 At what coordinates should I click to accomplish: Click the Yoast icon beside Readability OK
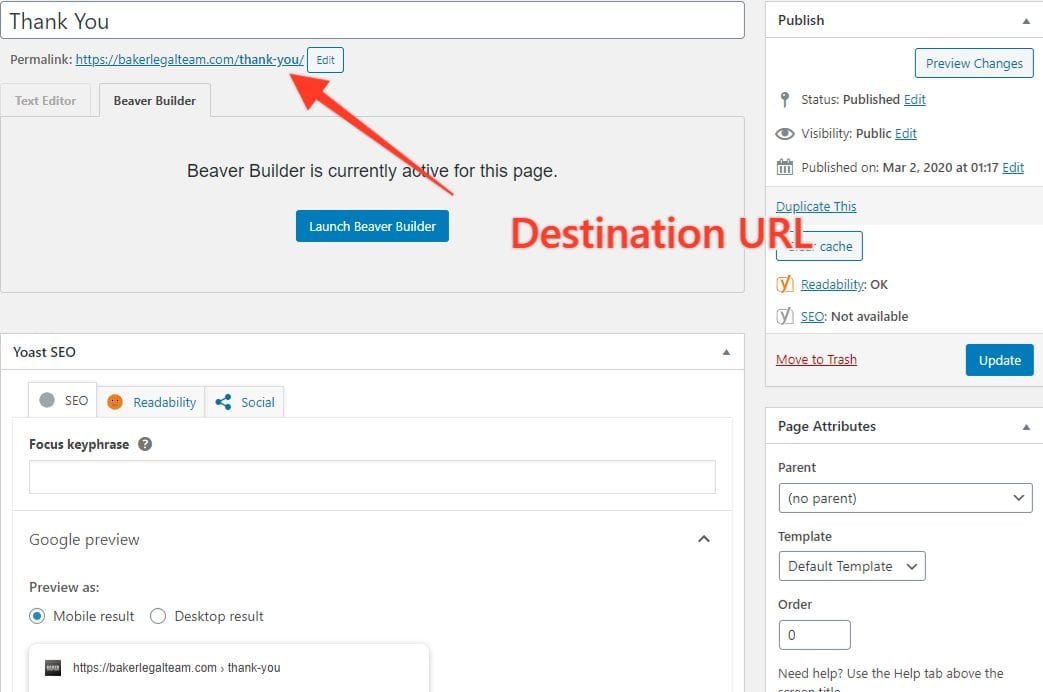[785, 284]
